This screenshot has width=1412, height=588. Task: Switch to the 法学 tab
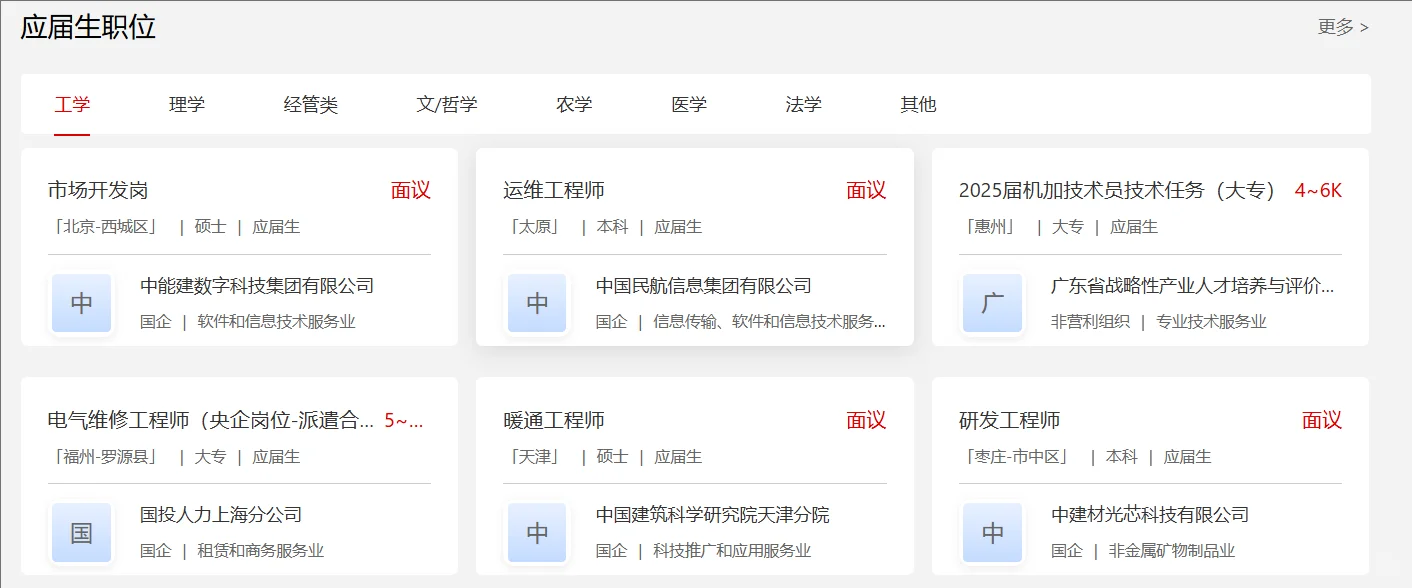(x=804, y=104)
